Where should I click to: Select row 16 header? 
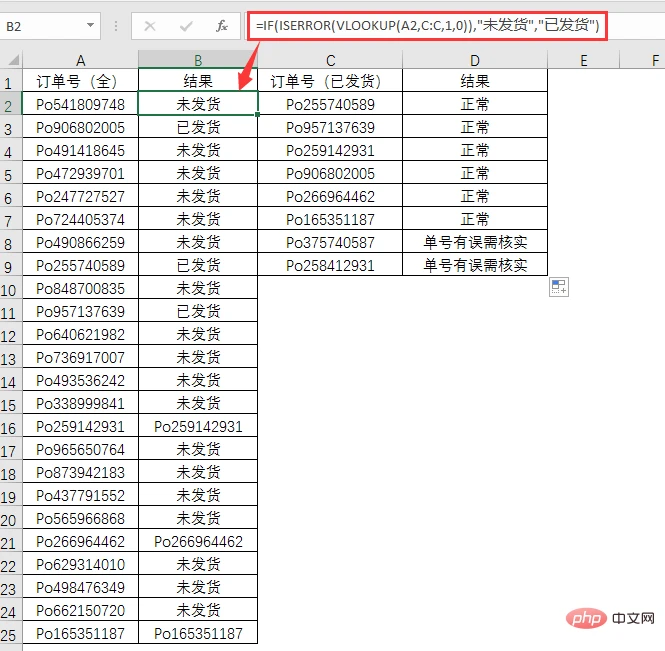[x=10, y=427]
